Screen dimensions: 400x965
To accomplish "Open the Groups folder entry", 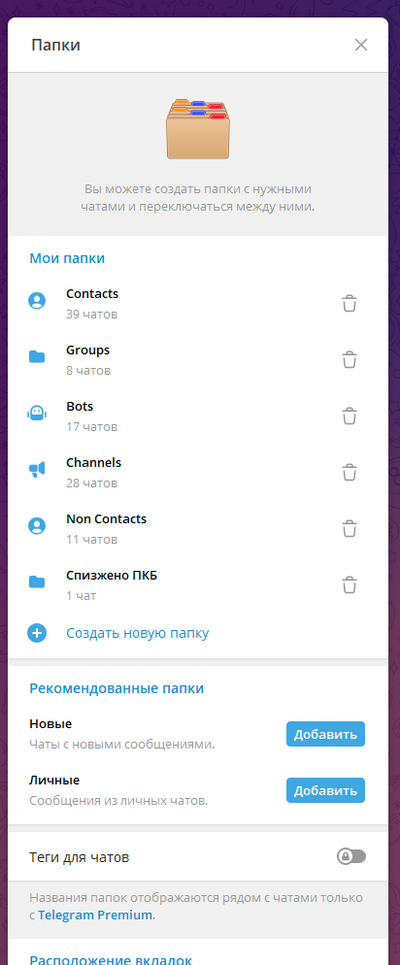I will 198,360.
